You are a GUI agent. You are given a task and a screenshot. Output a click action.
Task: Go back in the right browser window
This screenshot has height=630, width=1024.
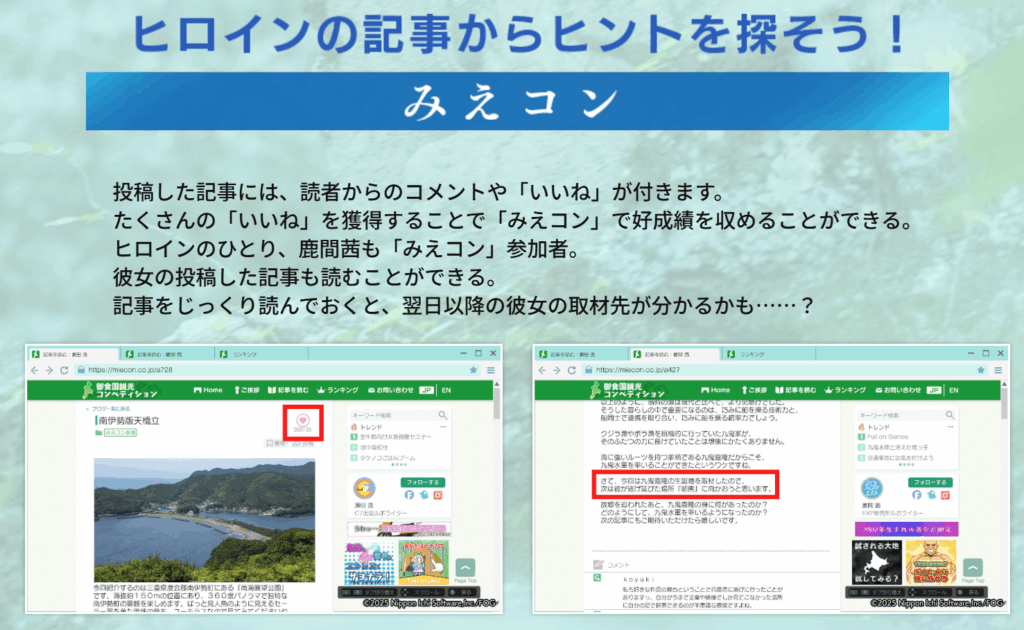[542, 370]
